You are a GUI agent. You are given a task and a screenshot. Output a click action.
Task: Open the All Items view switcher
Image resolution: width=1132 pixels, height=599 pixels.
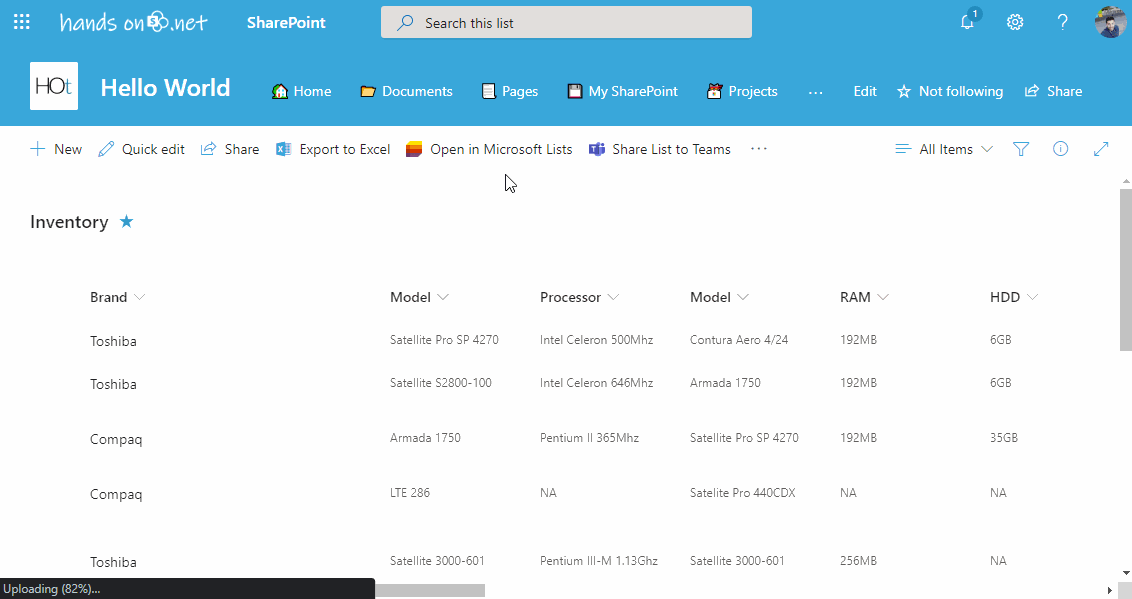tap(944, 149)
